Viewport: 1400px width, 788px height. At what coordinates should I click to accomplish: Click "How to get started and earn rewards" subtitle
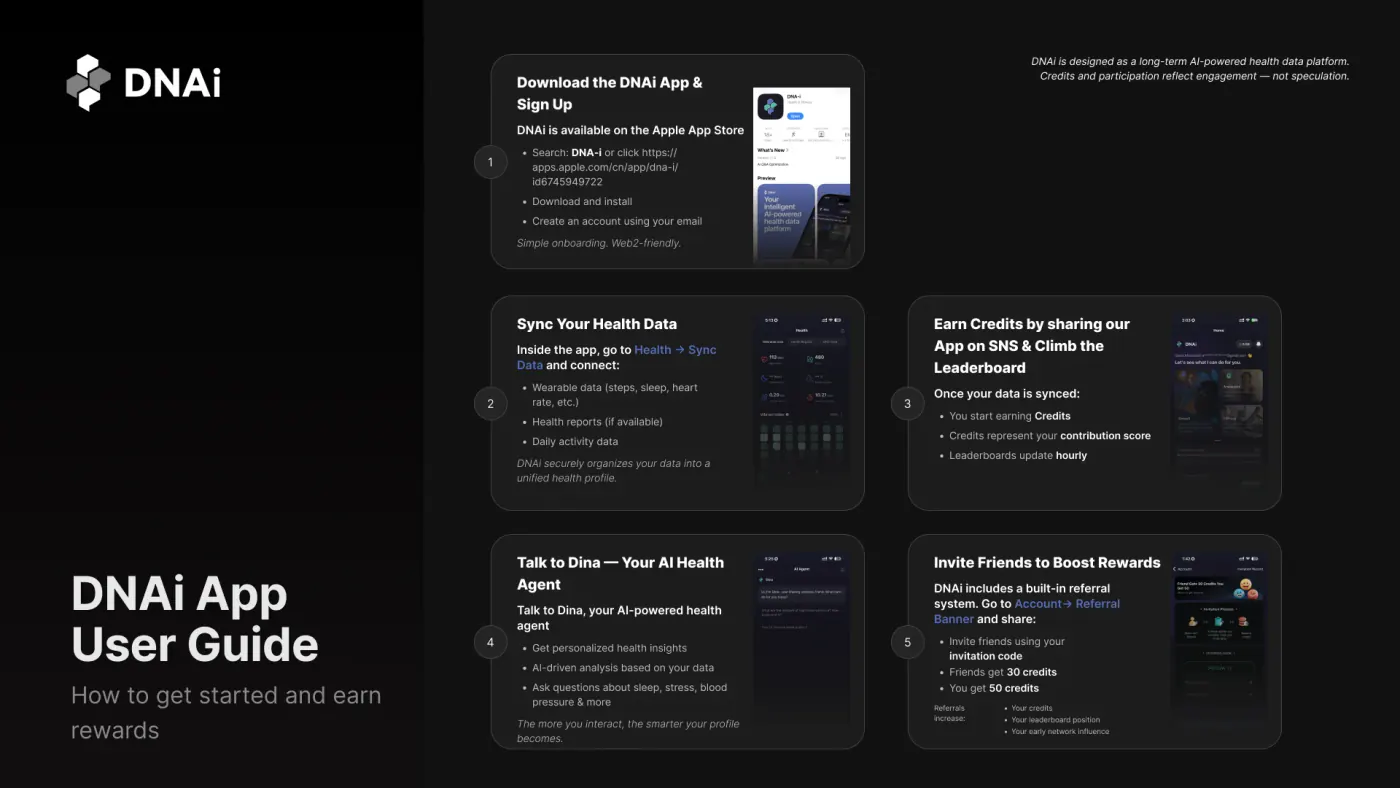(226, 712)
